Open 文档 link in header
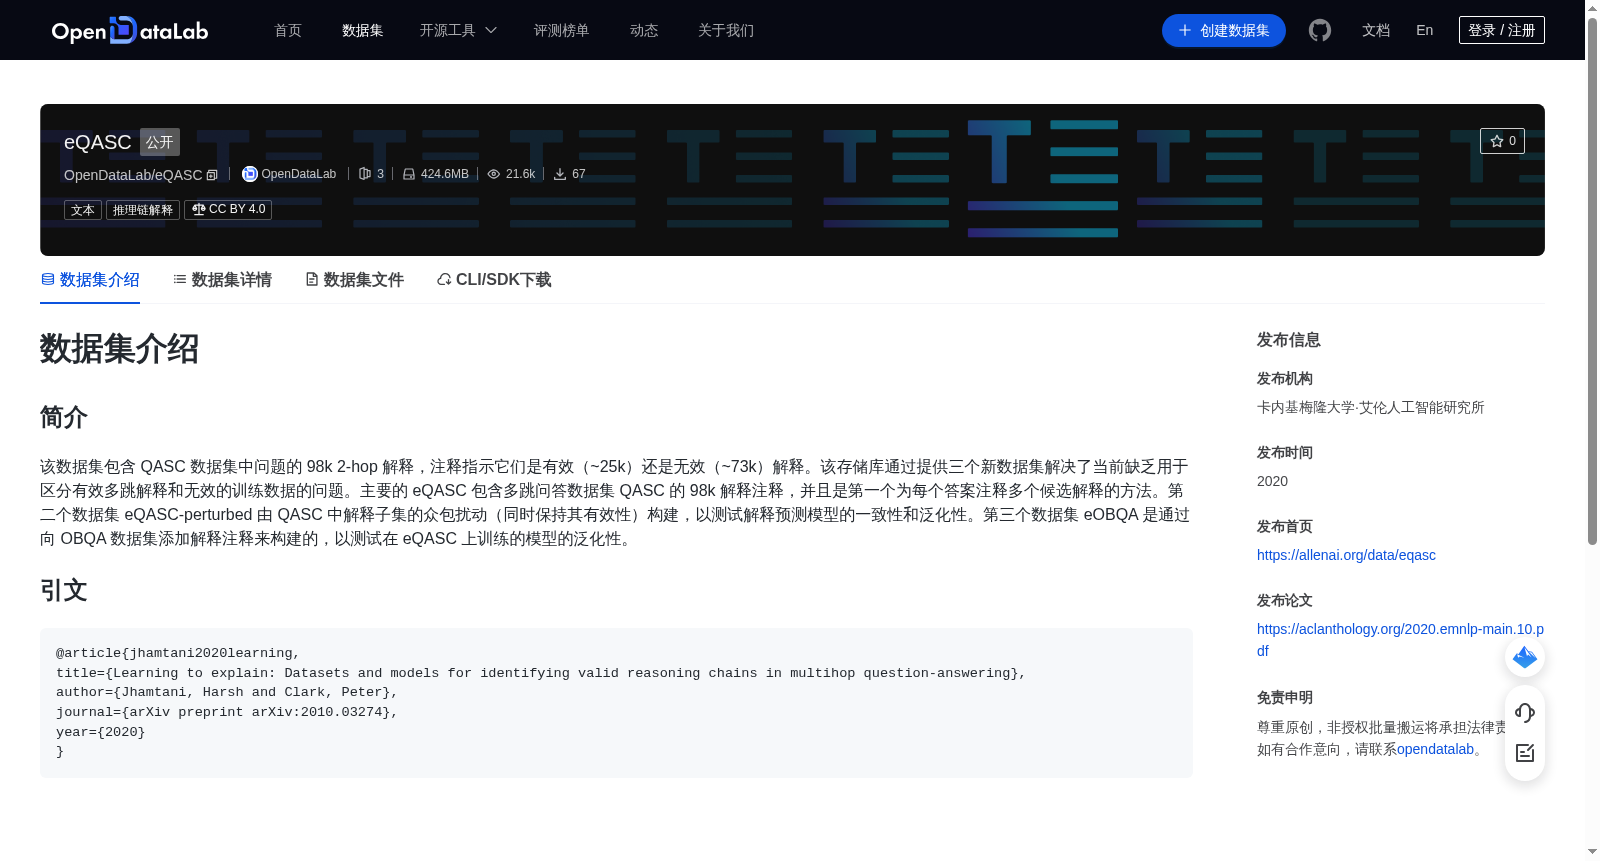 pos(1376,30)
